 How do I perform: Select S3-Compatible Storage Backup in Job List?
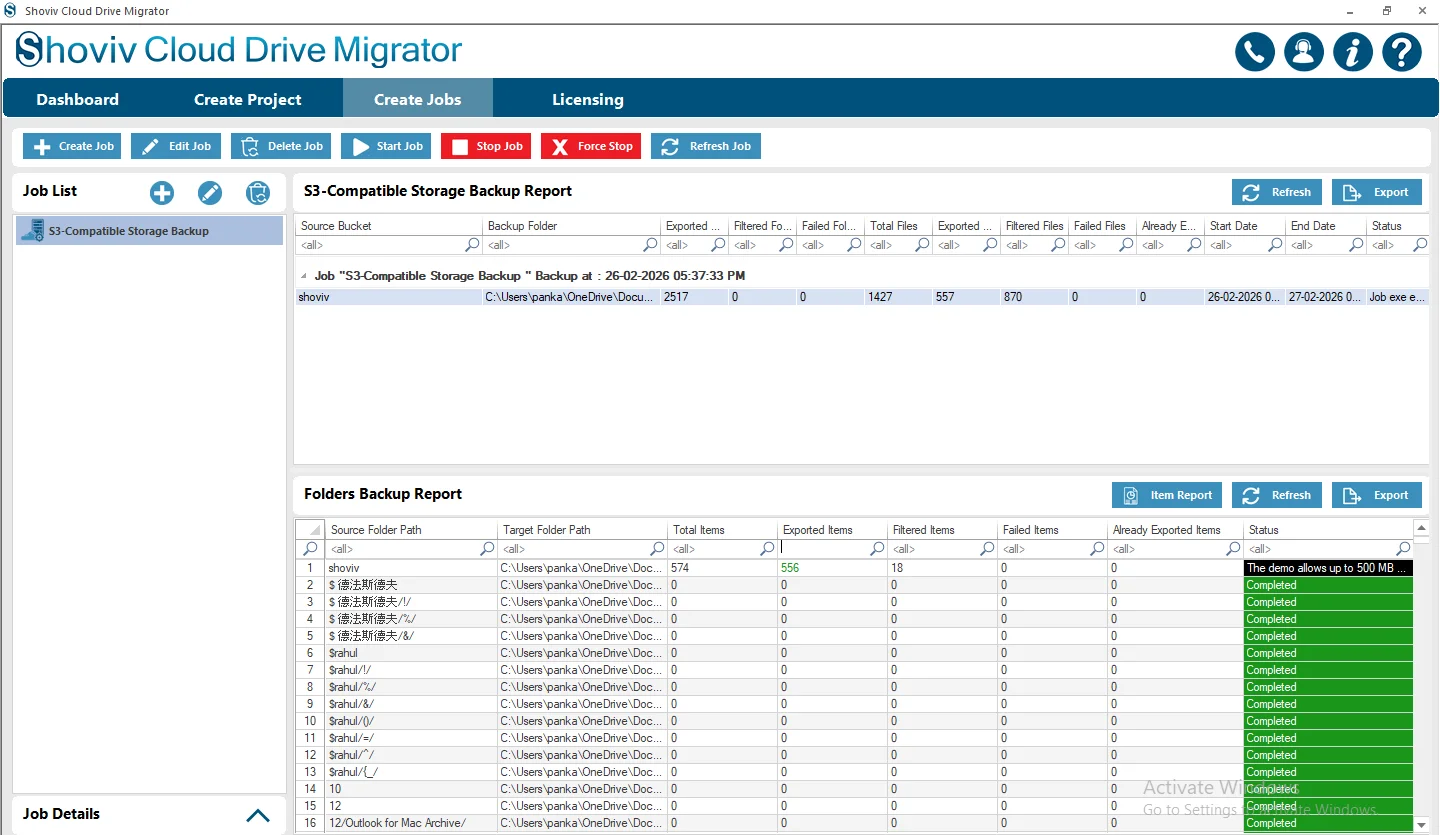pos(149,231)
